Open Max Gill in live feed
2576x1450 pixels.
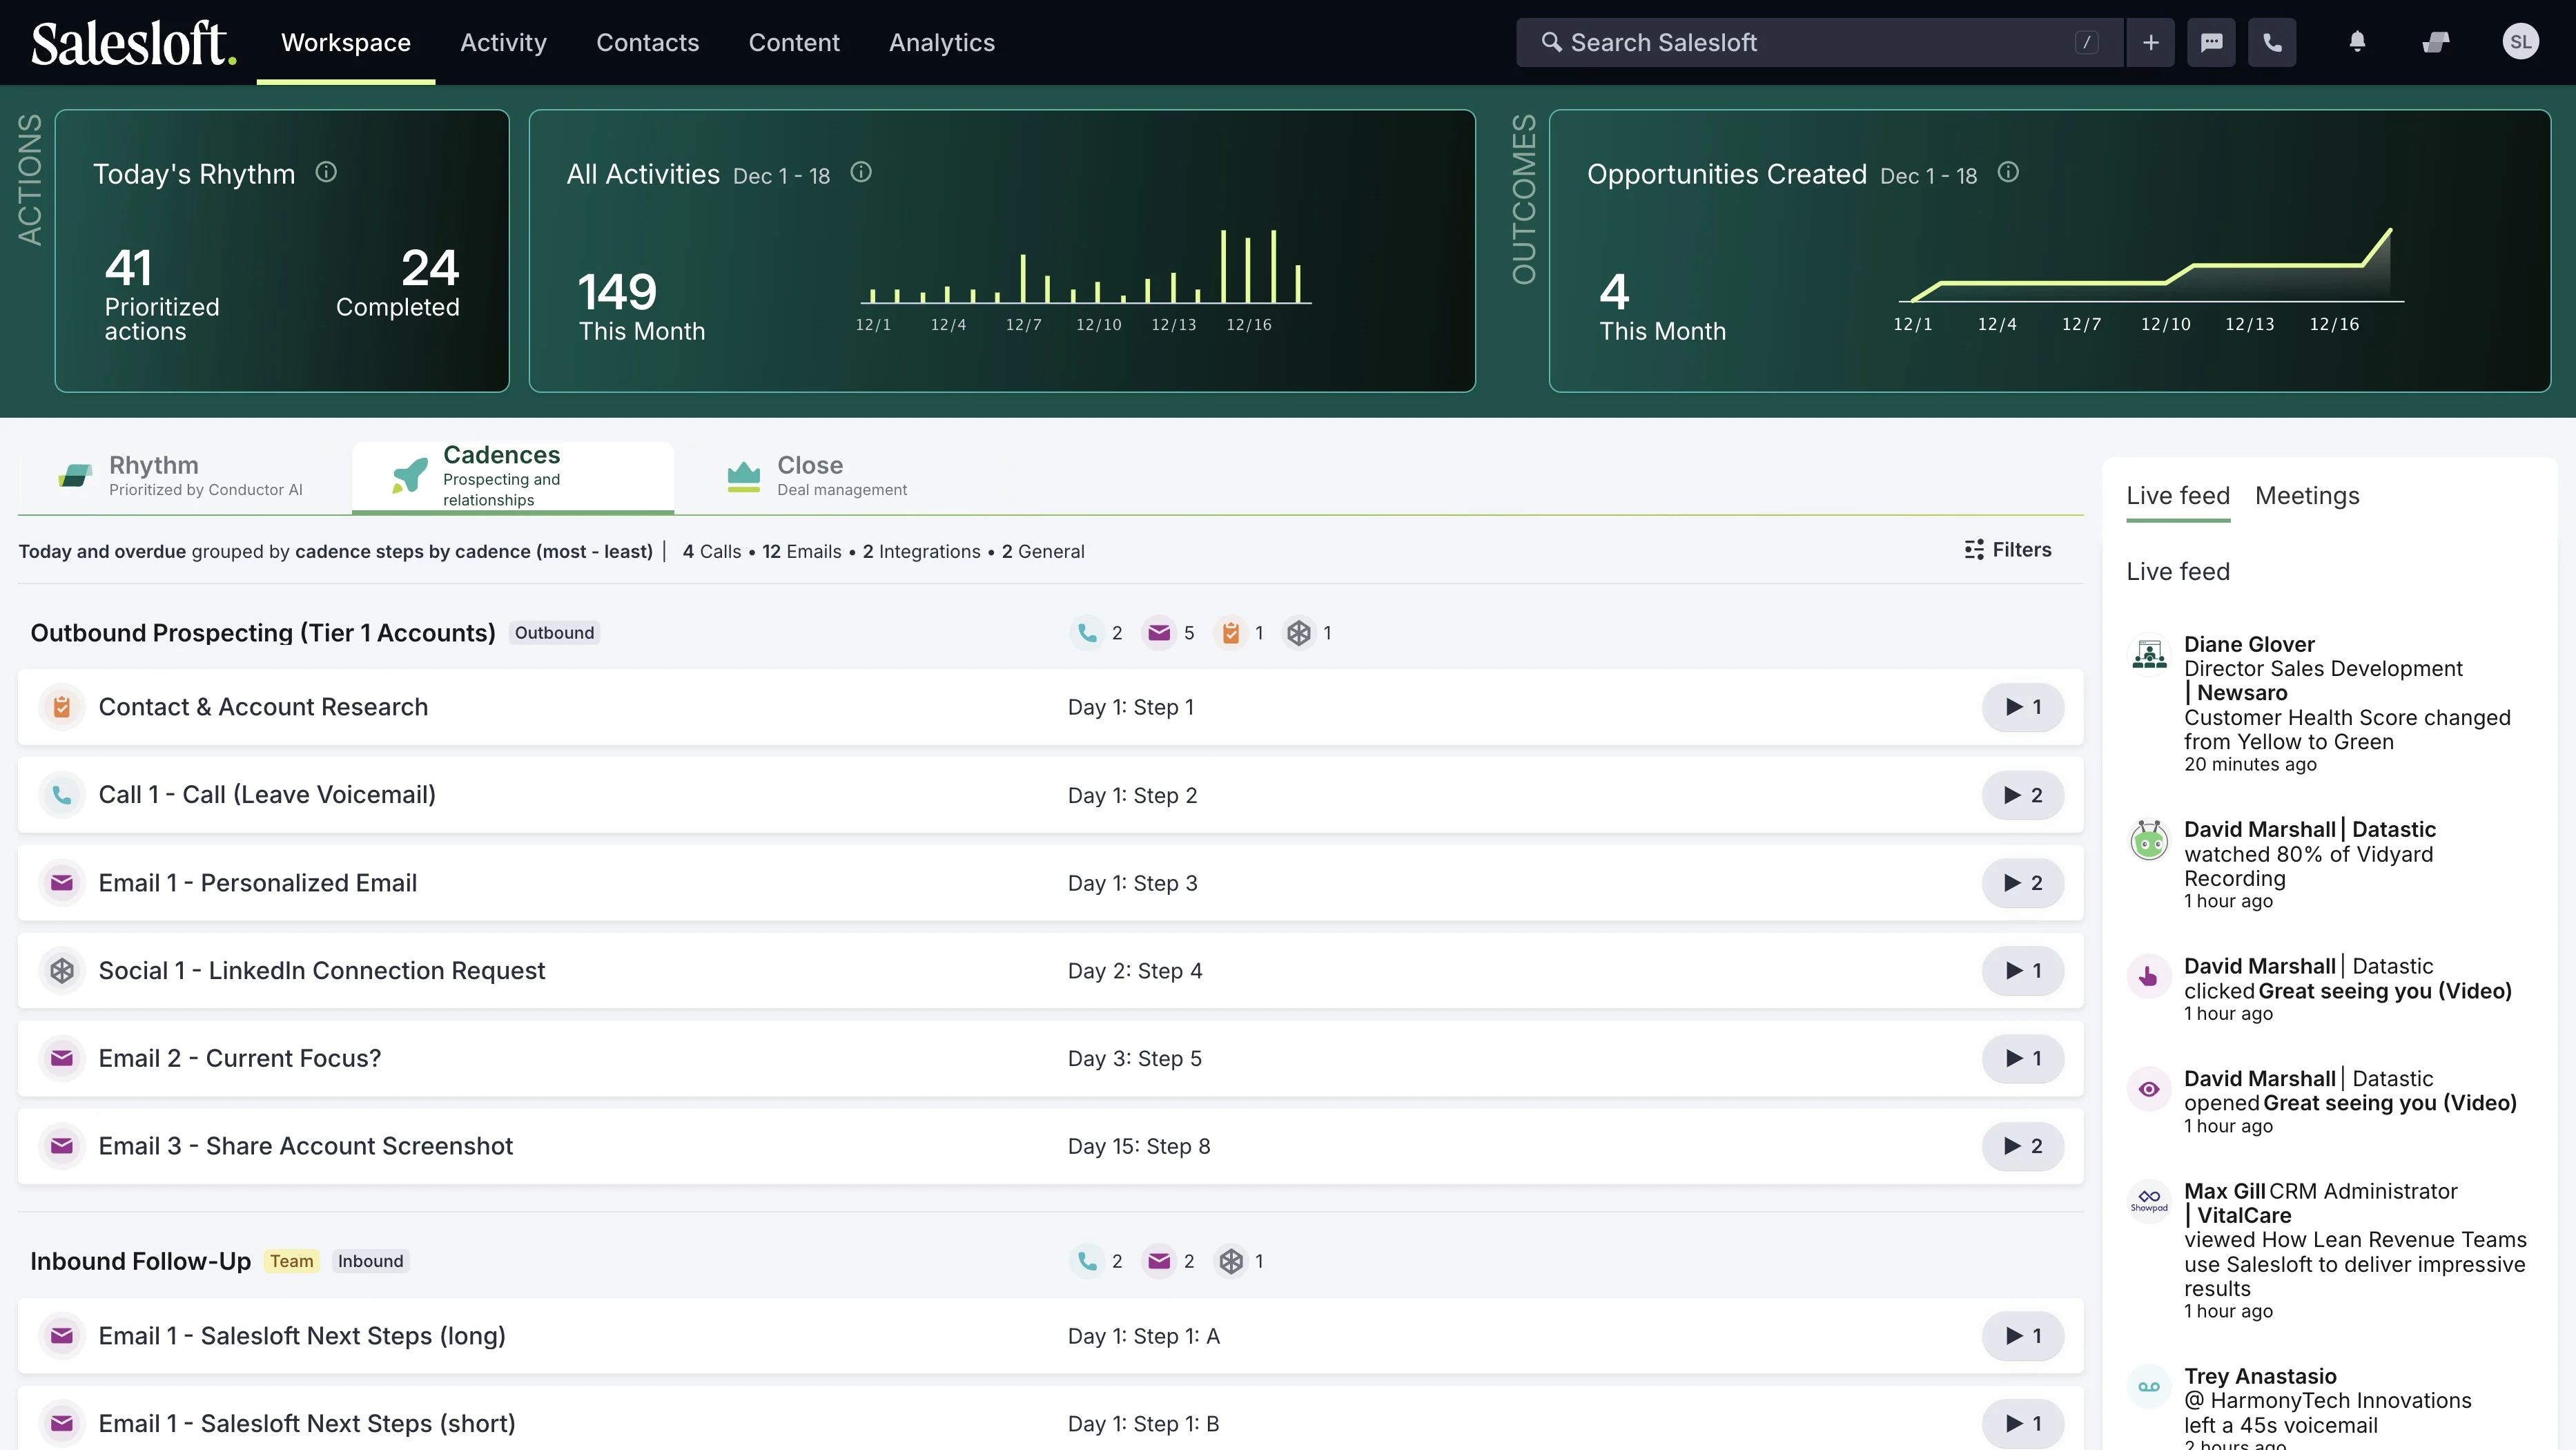[2225, 1191]
